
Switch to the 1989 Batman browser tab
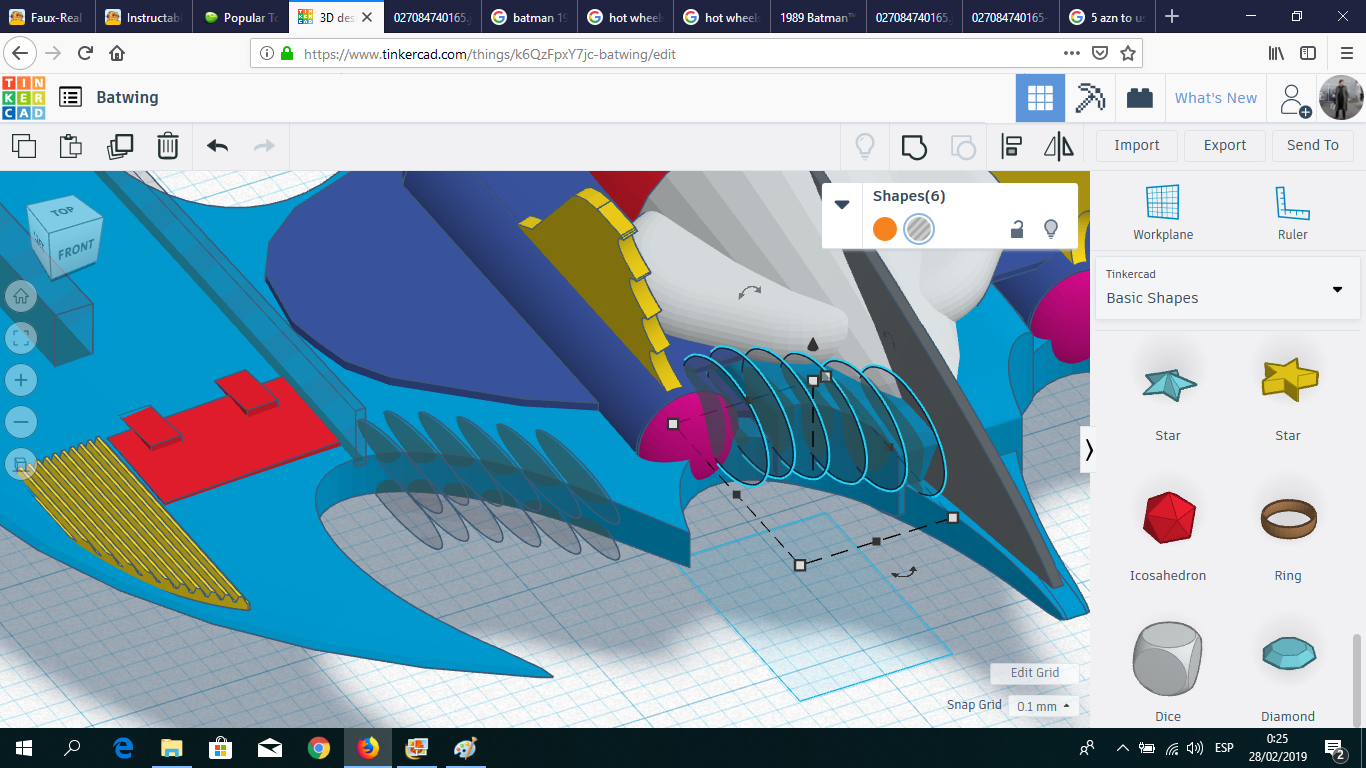coord(818,17)
